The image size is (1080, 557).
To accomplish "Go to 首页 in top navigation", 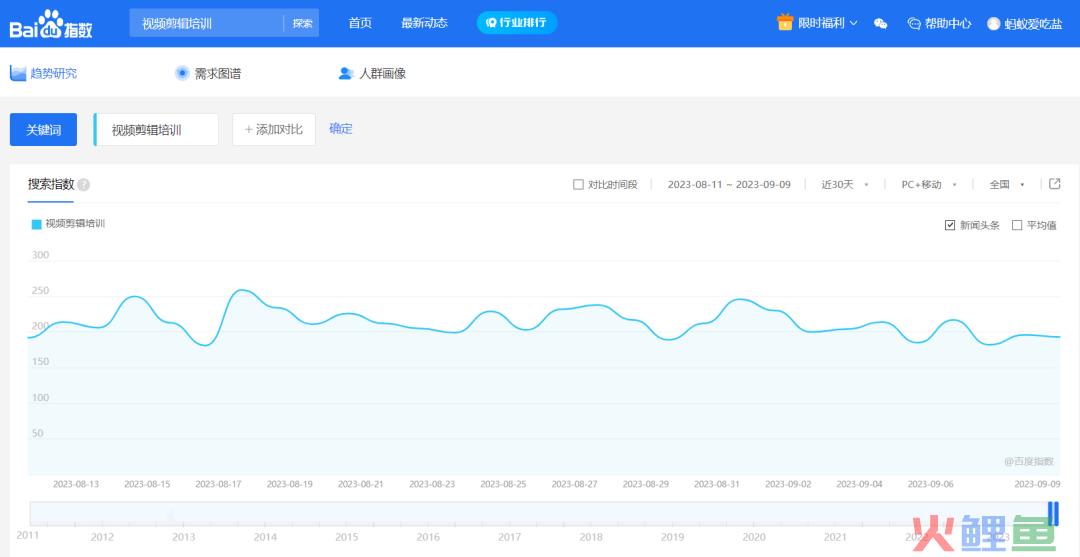I will coord(360,23).
